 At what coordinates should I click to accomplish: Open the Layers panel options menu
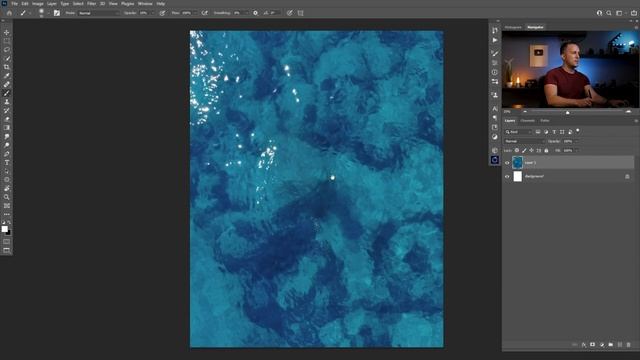[x=636, y=121]
